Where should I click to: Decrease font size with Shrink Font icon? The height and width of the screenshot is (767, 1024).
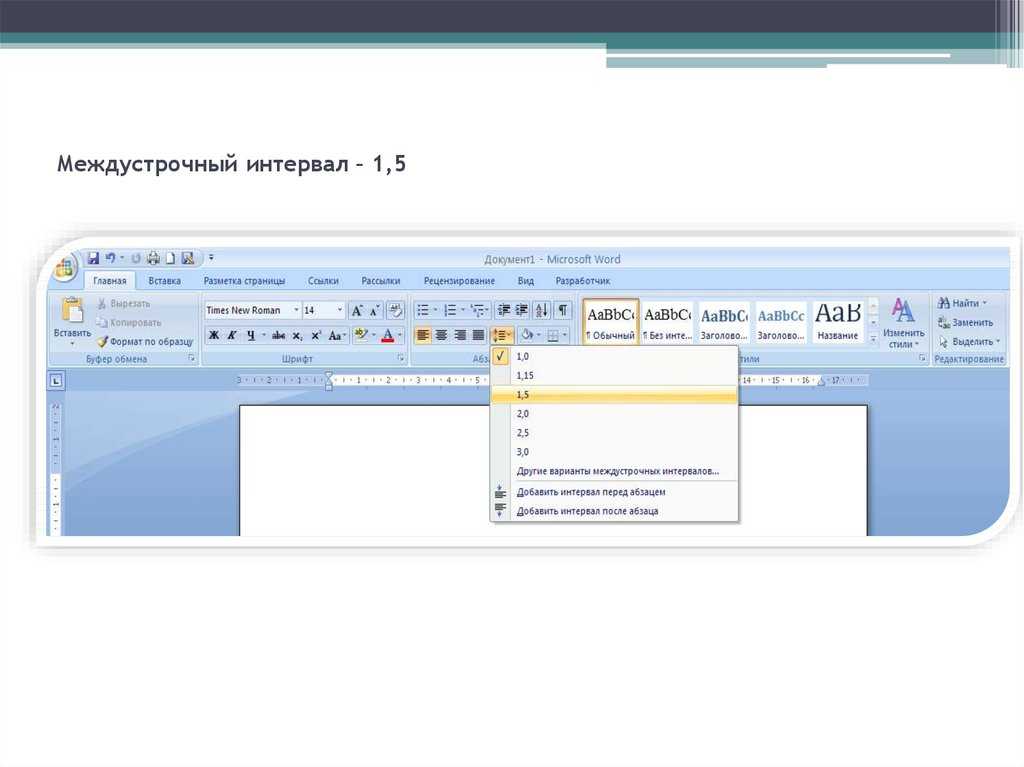click(376, 311)
